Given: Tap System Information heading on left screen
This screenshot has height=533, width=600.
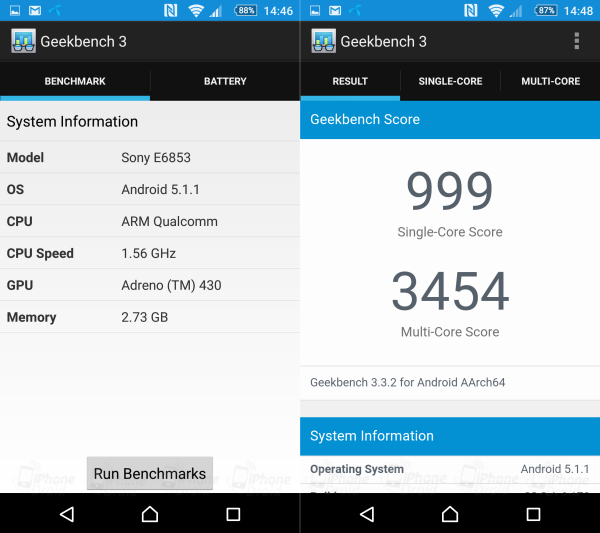Looking at the screenshot, I should [x=72, y=122].
